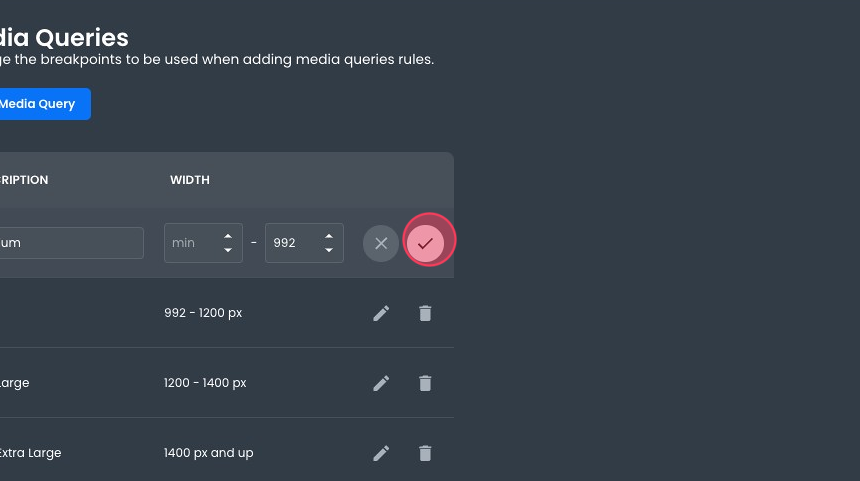This screenshot has height=481, width=860.
Task: Decrease the min width with down arrow
Action: (228, 250)
